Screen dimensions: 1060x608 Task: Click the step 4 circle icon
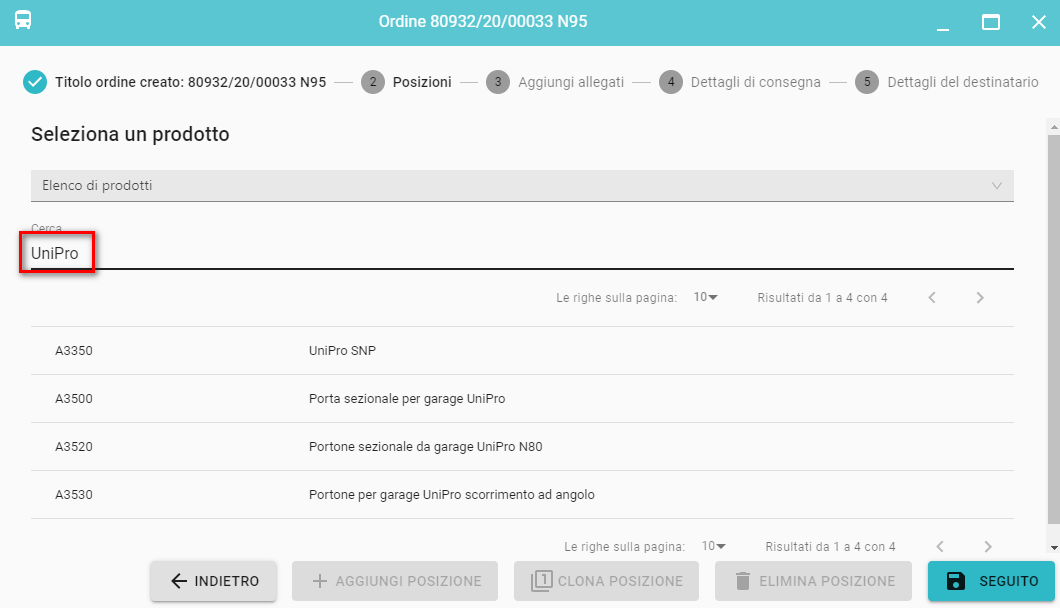pyautogui.click(x=671, y=82)
